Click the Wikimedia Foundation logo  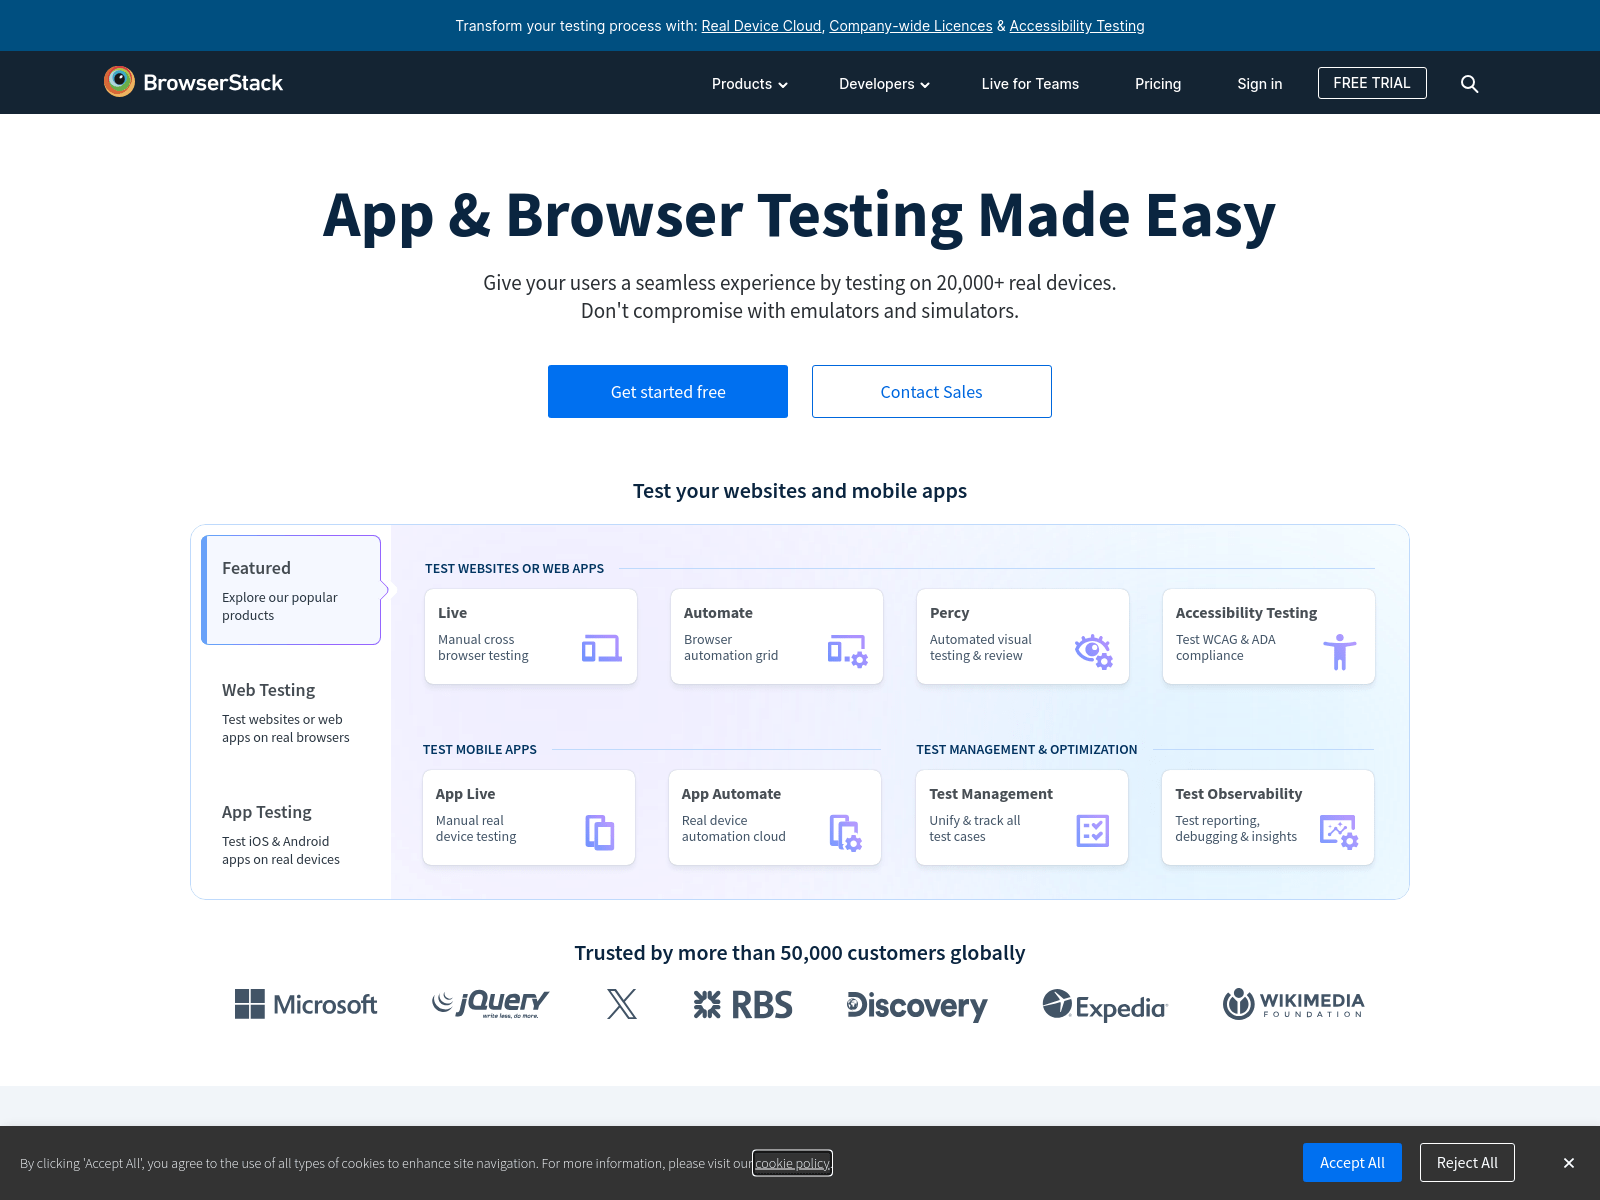coord(1293,1004)
